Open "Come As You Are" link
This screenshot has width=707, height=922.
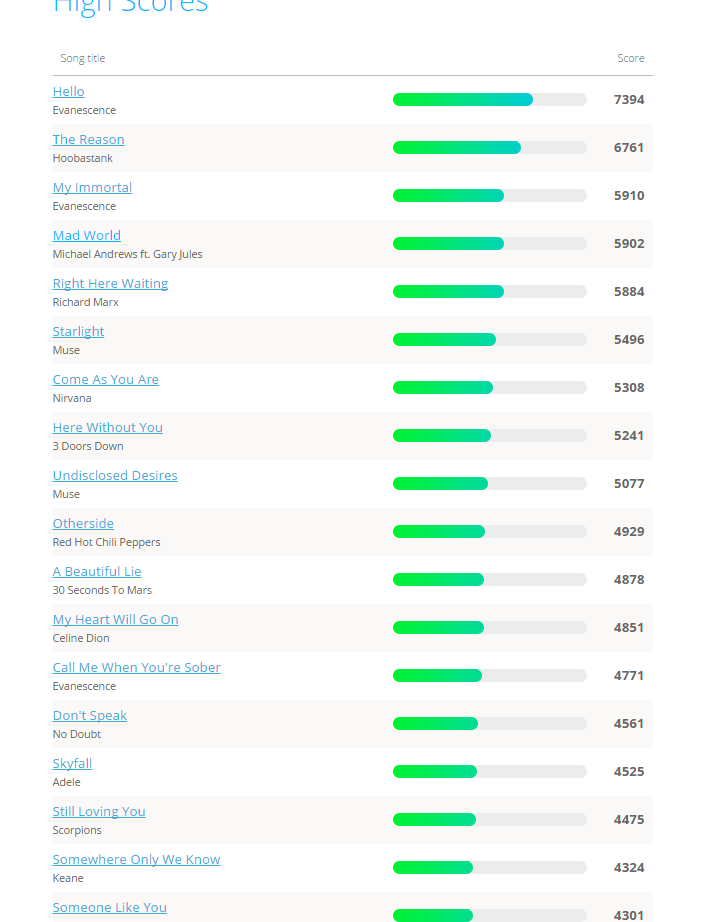[106, 380]
